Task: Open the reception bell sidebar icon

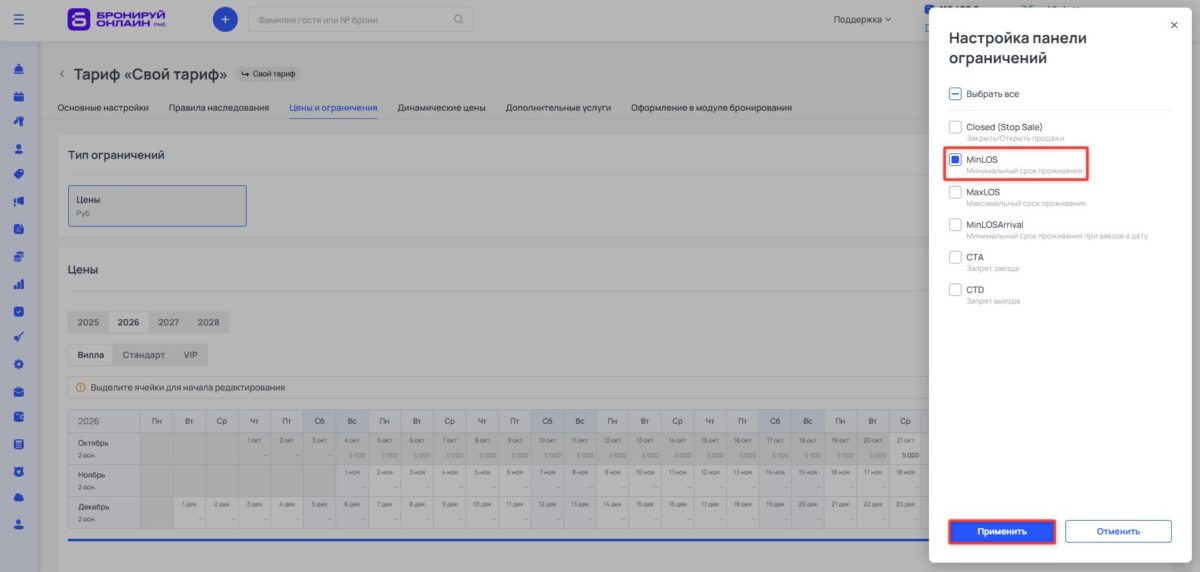Action: (x=19, y=70)
